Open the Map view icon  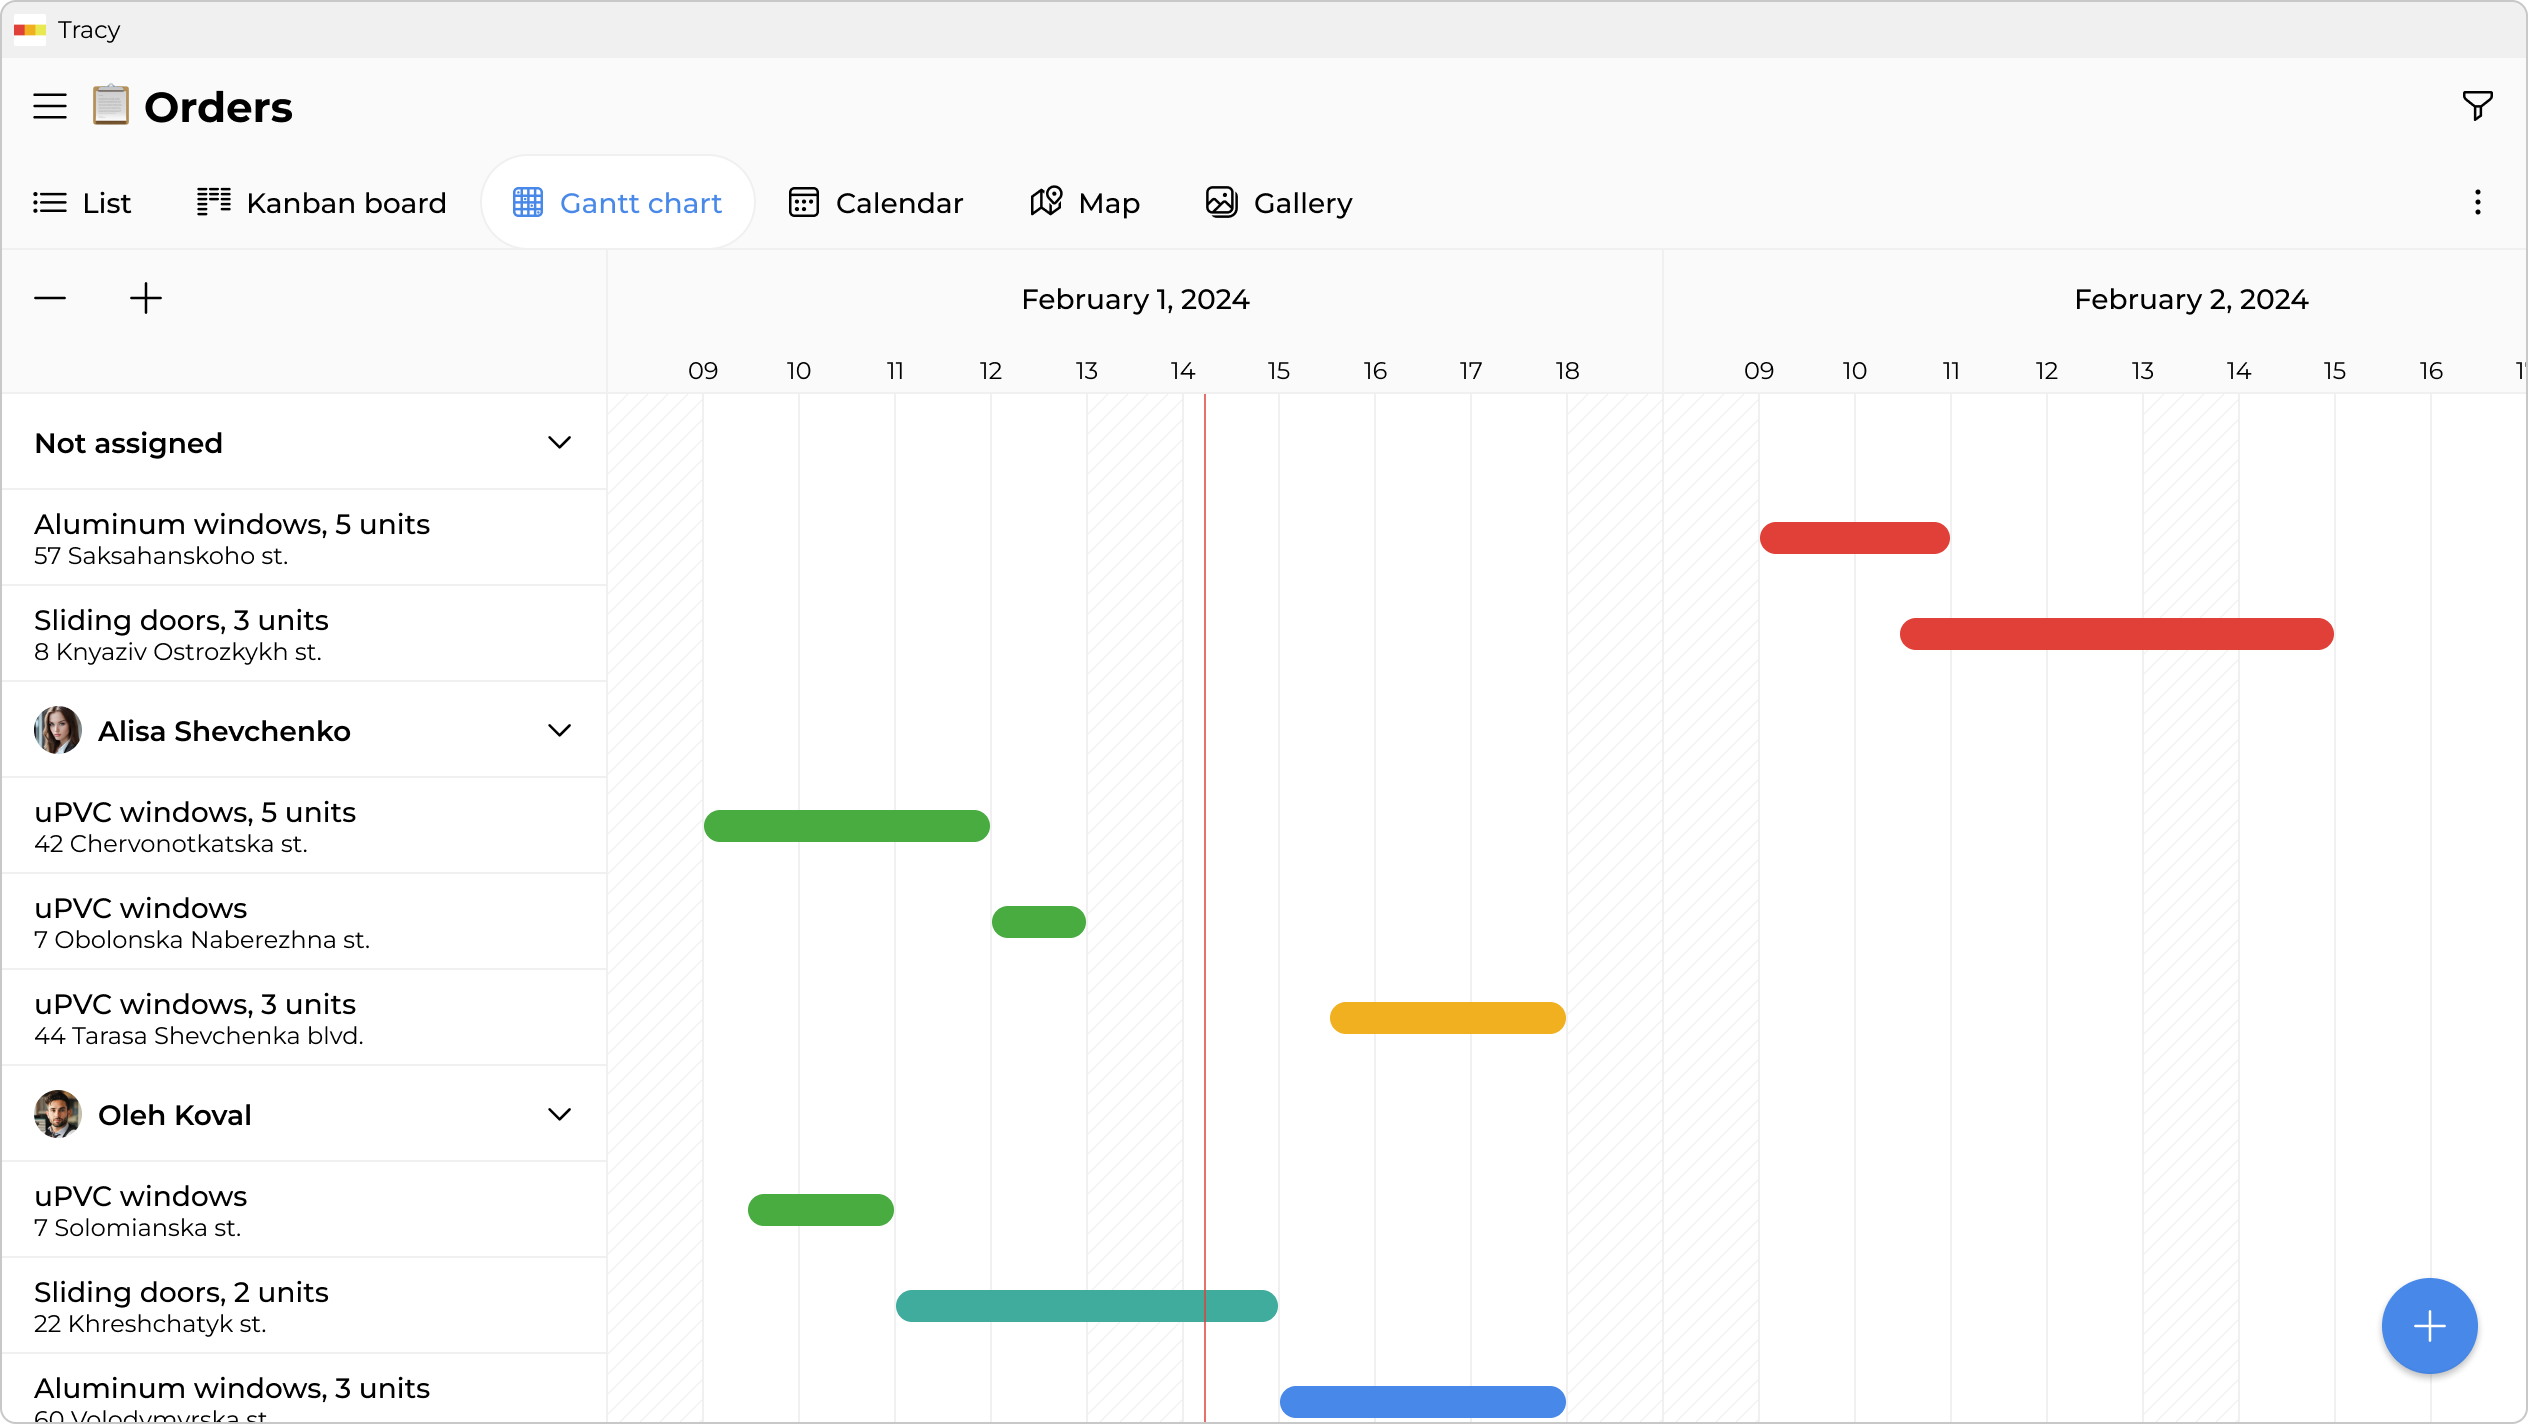(x=1045, y=202)
